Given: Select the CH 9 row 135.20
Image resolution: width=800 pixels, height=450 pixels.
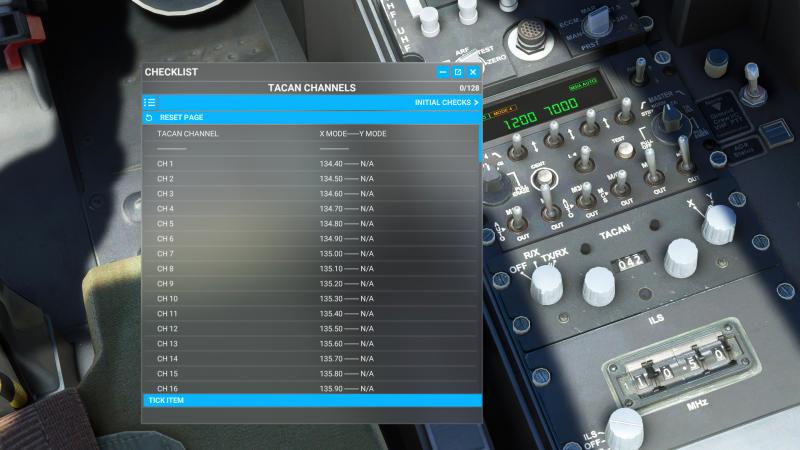Looking at the screenshot, I should pyautogui.click(x=310, y=284).
